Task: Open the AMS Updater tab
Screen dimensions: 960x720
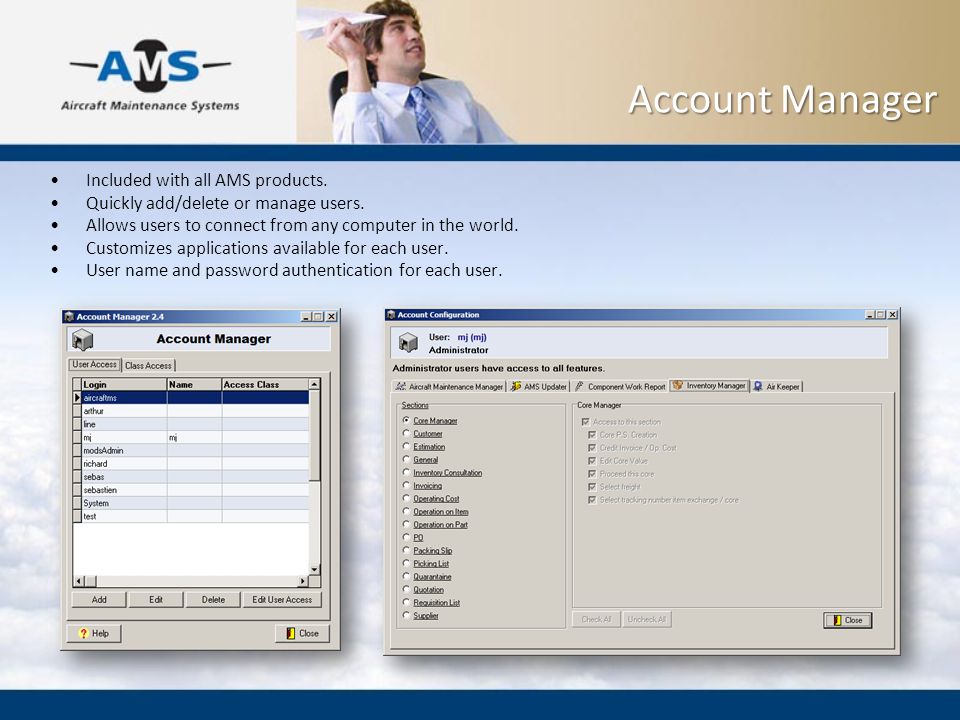Action: pos(539,386)
